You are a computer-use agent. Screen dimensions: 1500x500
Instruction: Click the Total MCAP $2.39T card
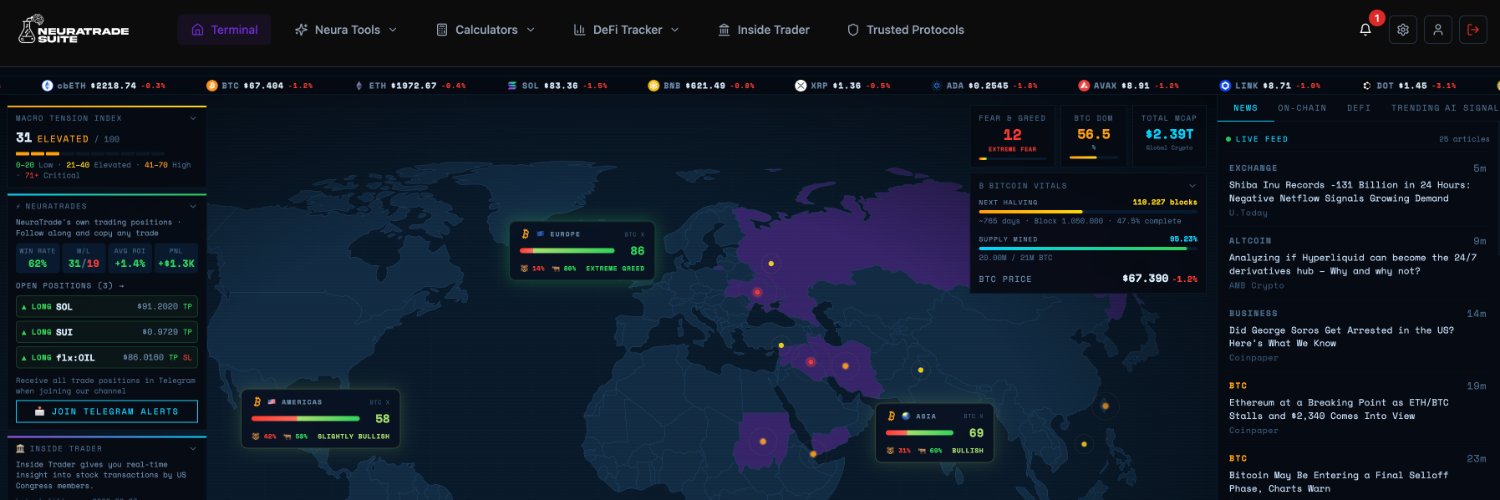pyautogui.click(x=1168, y=136)
